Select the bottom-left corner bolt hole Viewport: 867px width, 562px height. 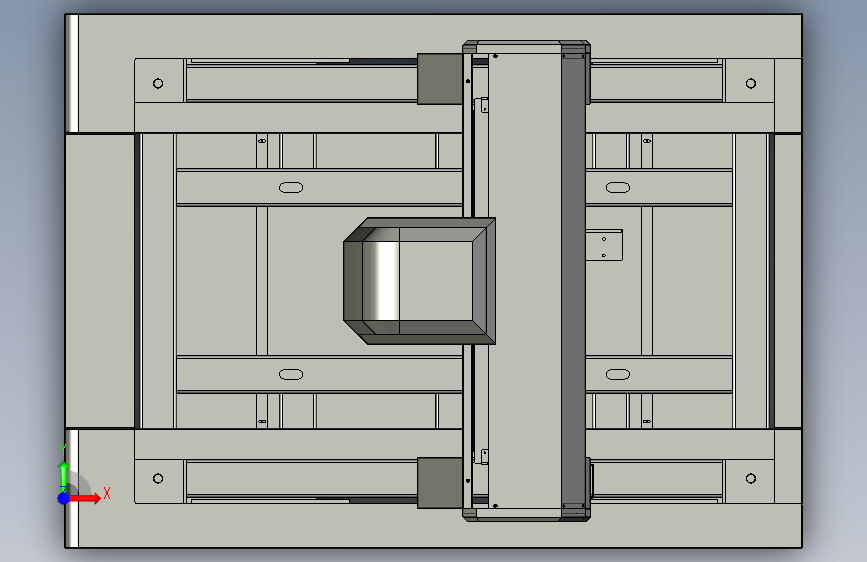tap(158, 478)
